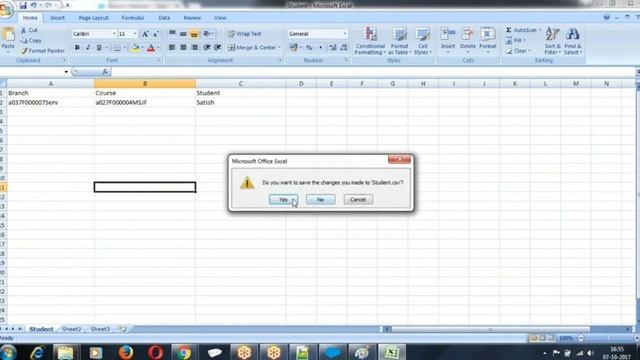Open the Data ribbon tab

coord(164,18)
